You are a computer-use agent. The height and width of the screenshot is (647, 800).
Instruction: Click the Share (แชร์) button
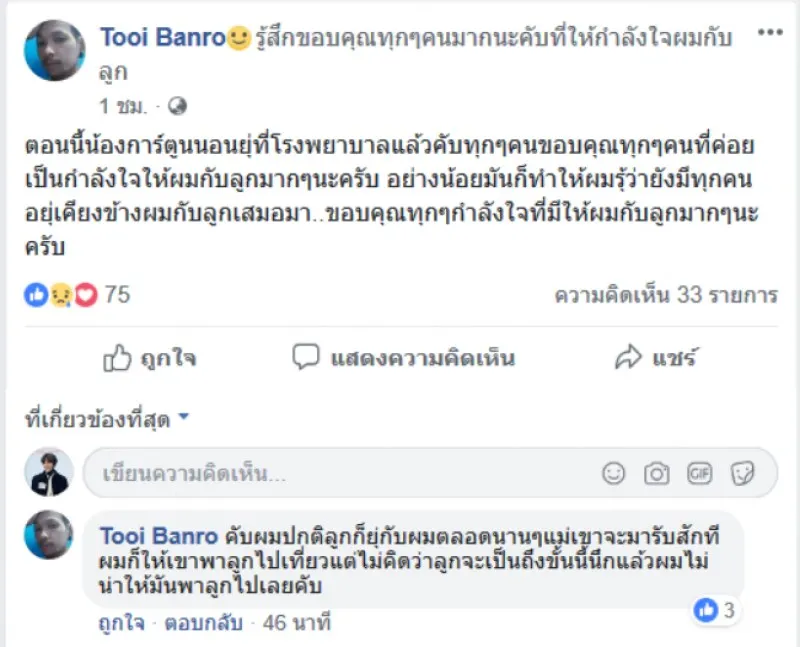pyautogui.click(x=656, y=357)
